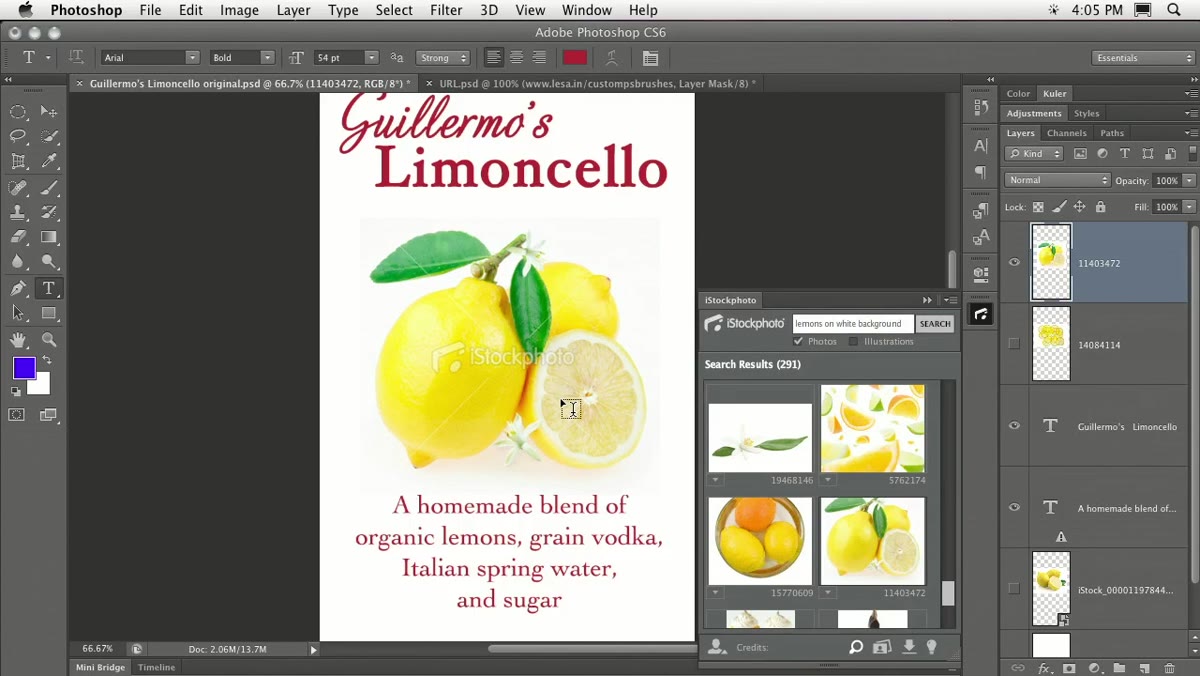
Task: Select the Gradient tool
Action: point(49,237)
